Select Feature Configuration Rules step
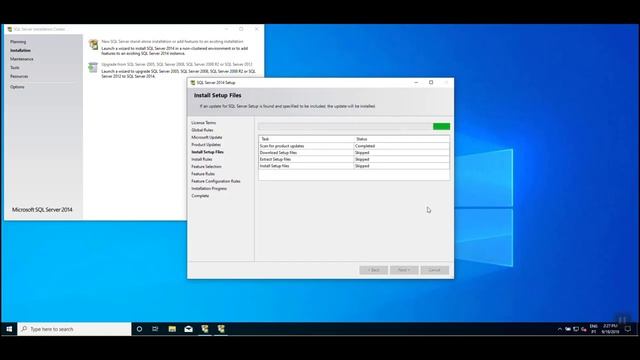 pyautogui.click(x=216, y=181)
